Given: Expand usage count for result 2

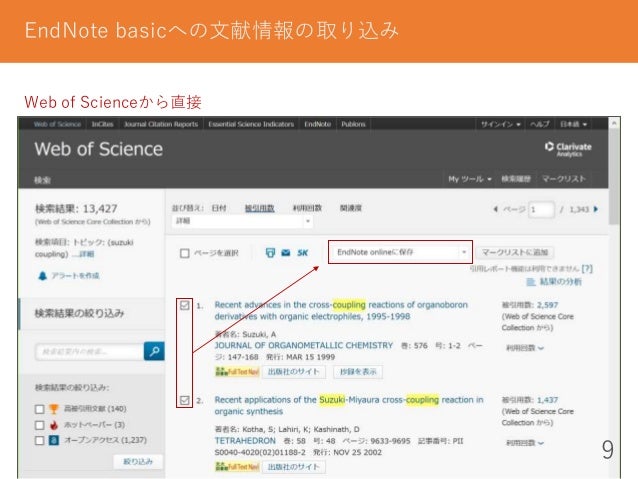Looking at the screenshot, I should point(525,443).
